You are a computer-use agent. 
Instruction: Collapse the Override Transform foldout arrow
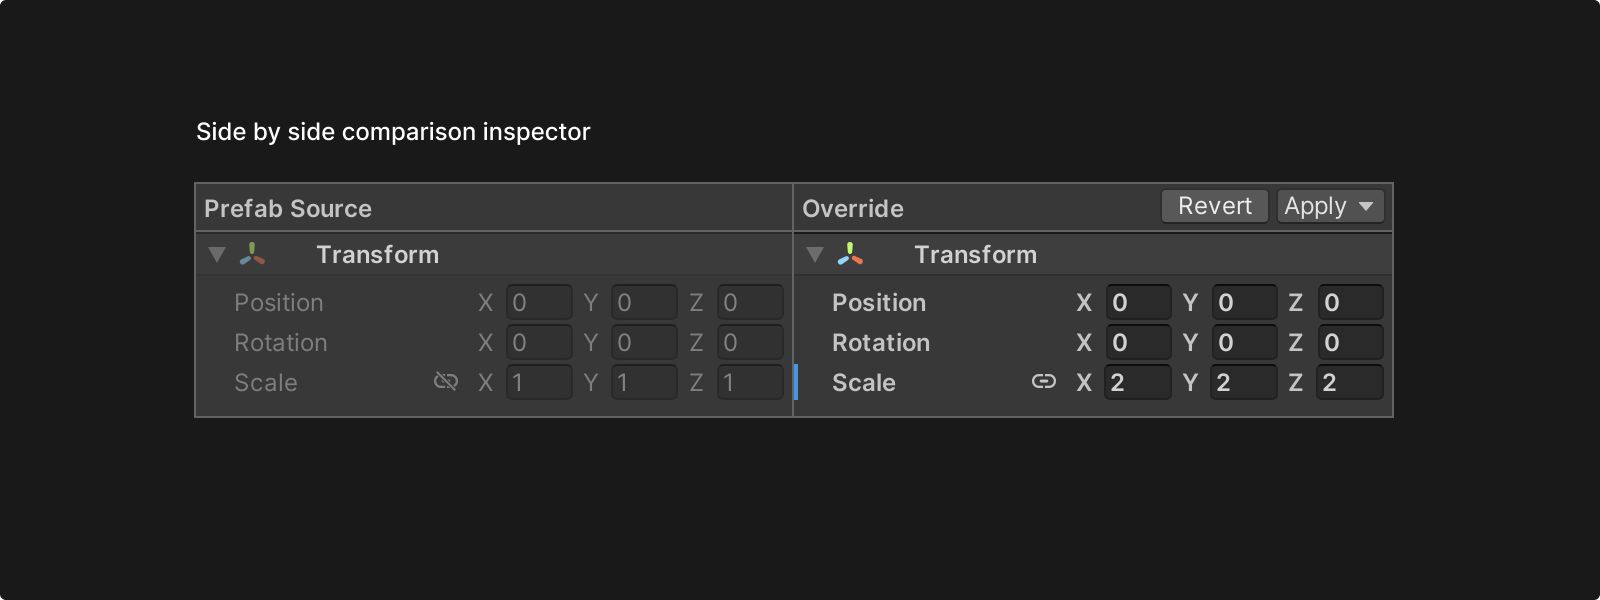(x=815, y=255)
